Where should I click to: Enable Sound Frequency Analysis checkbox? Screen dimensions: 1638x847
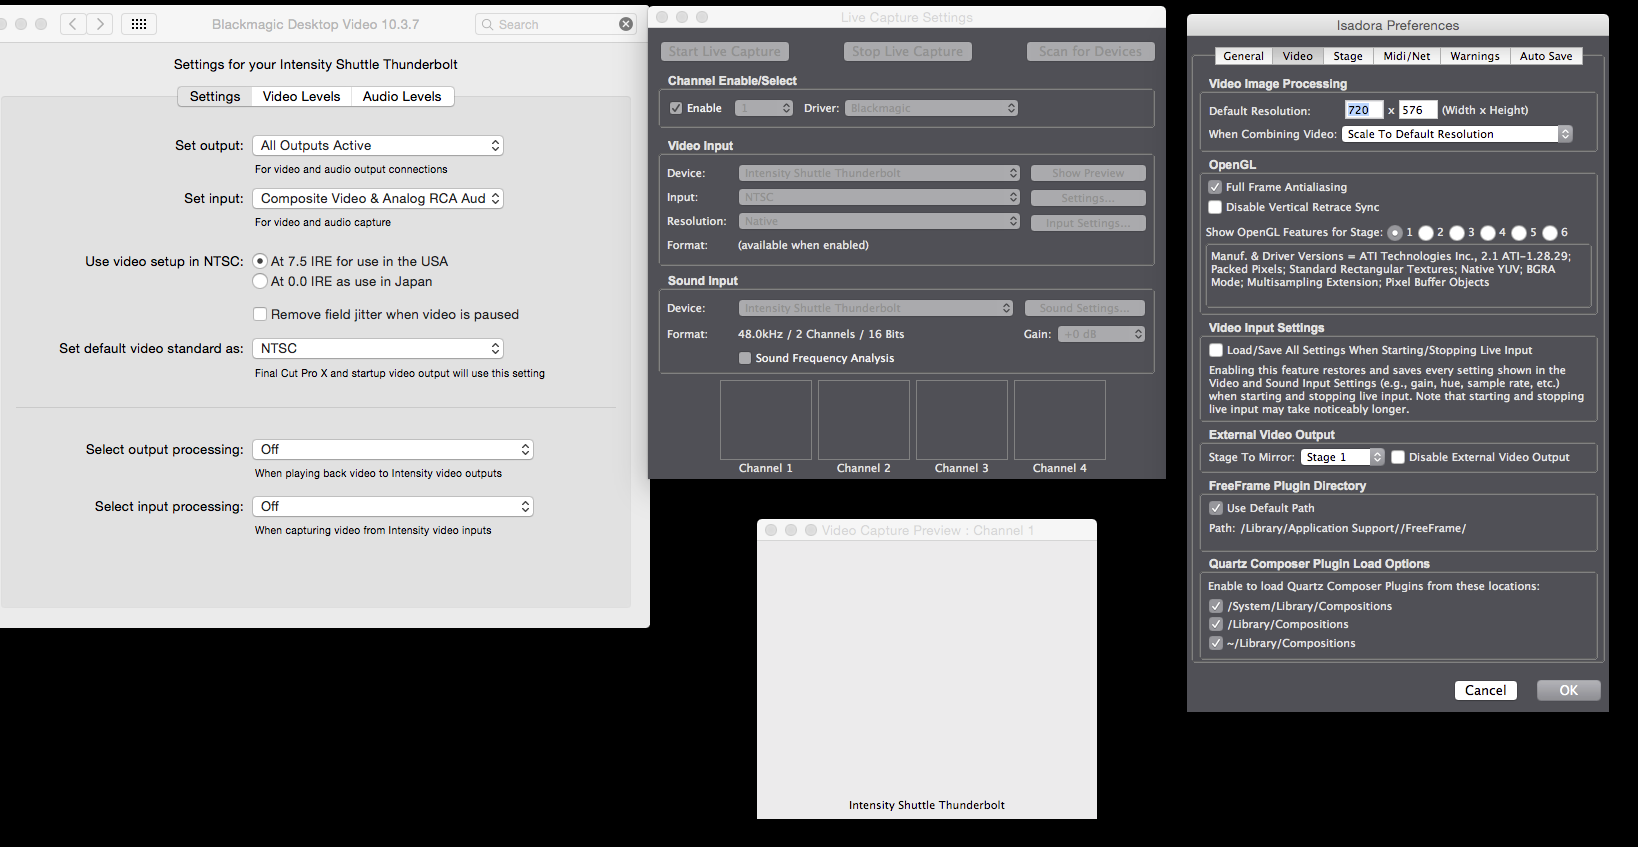(x=745, y=358)
